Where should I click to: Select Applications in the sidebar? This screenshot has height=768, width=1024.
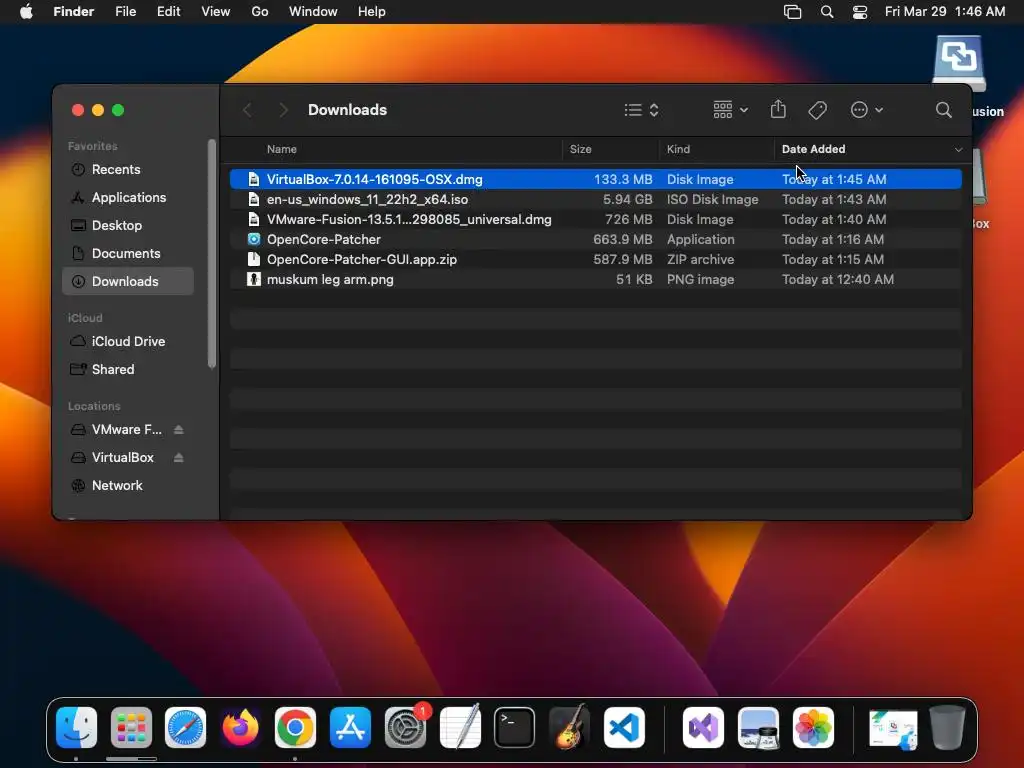128,198
